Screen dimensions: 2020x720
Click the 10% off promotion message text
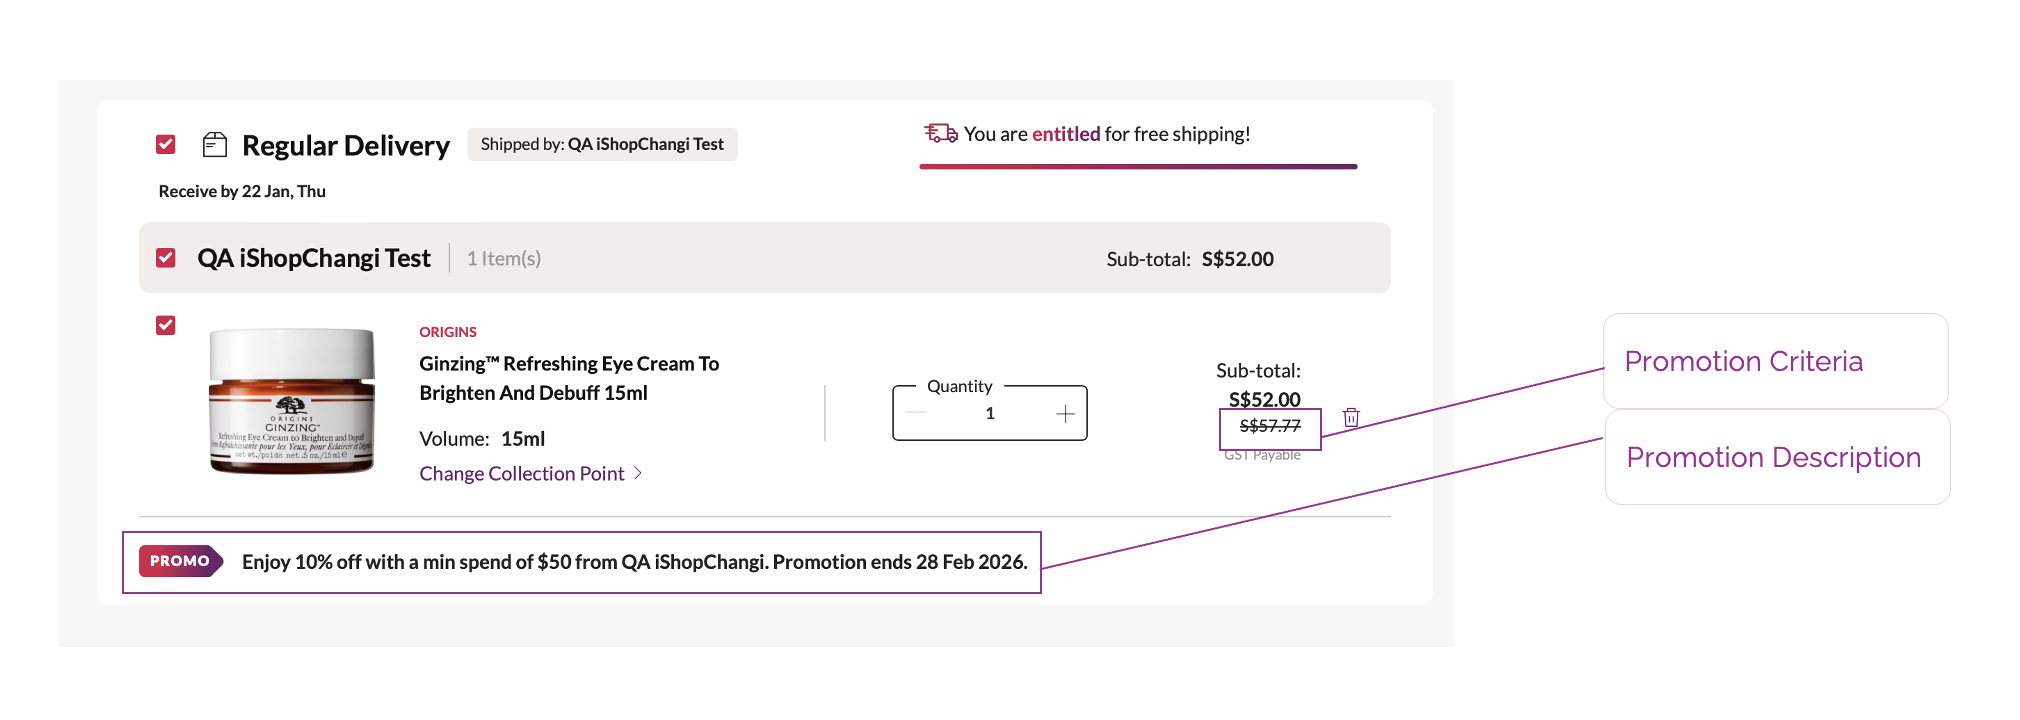coord(634,562)
